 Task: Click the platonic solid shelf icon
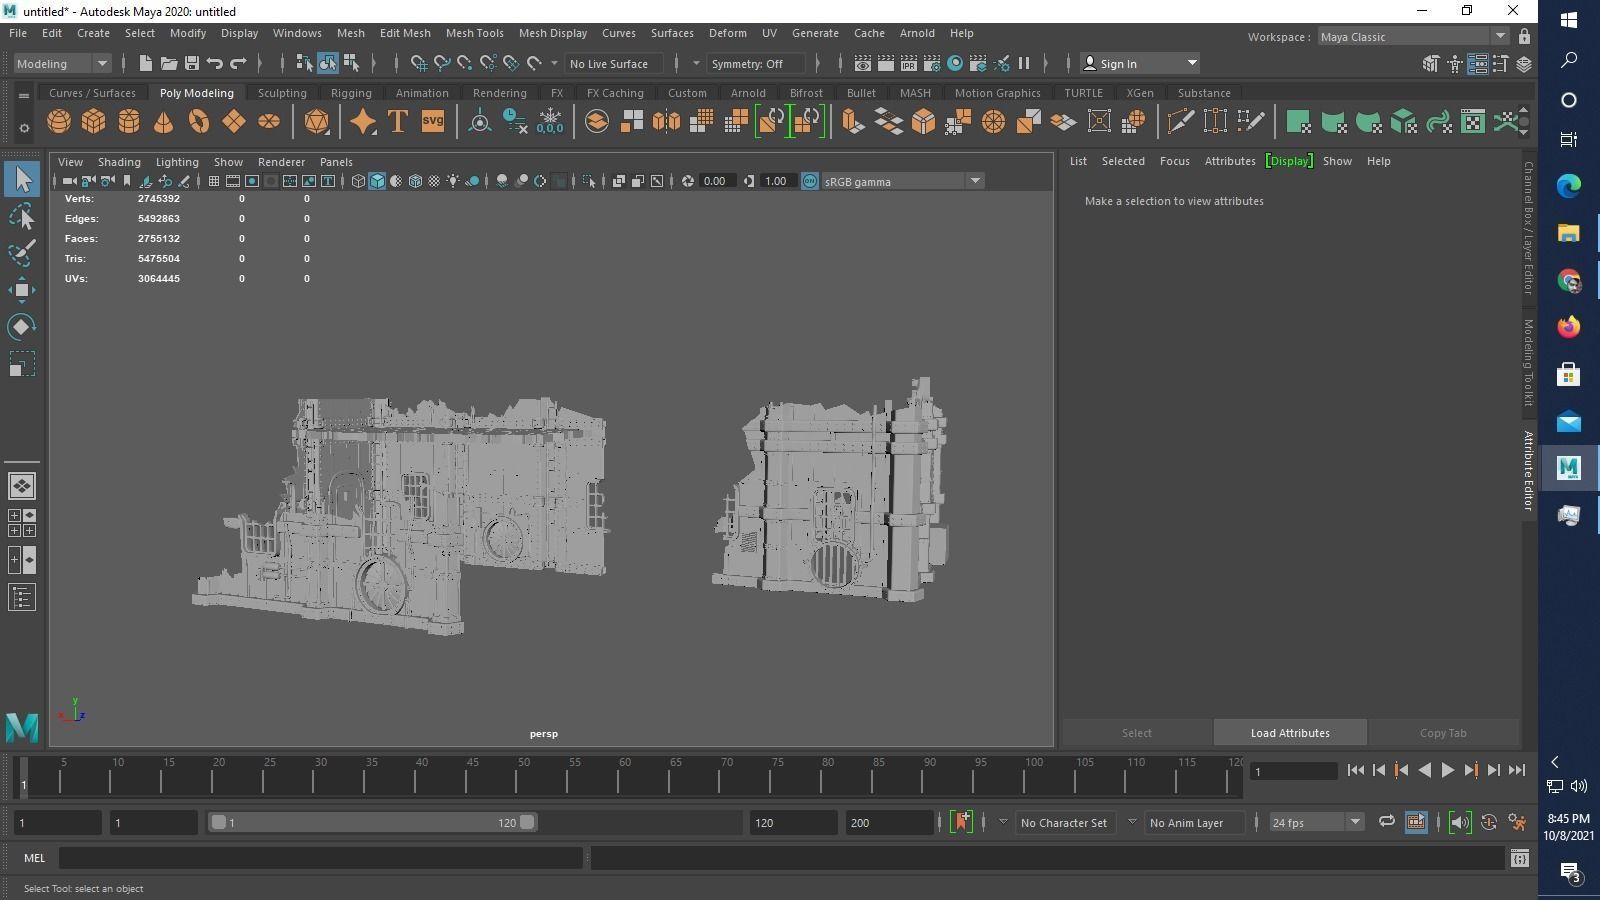click(317, 122)
